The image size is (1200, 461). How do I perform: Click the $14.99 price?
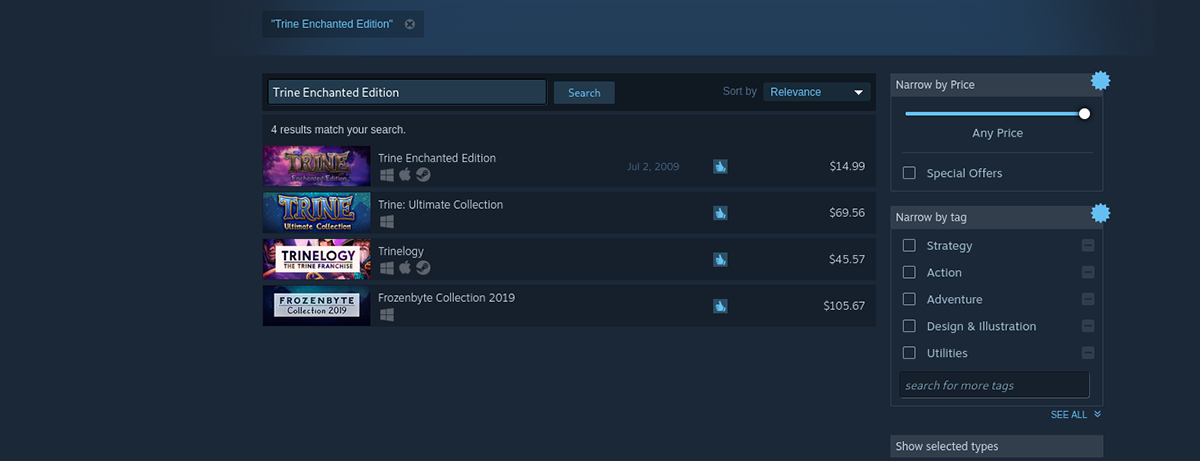[x=847, y=166]
